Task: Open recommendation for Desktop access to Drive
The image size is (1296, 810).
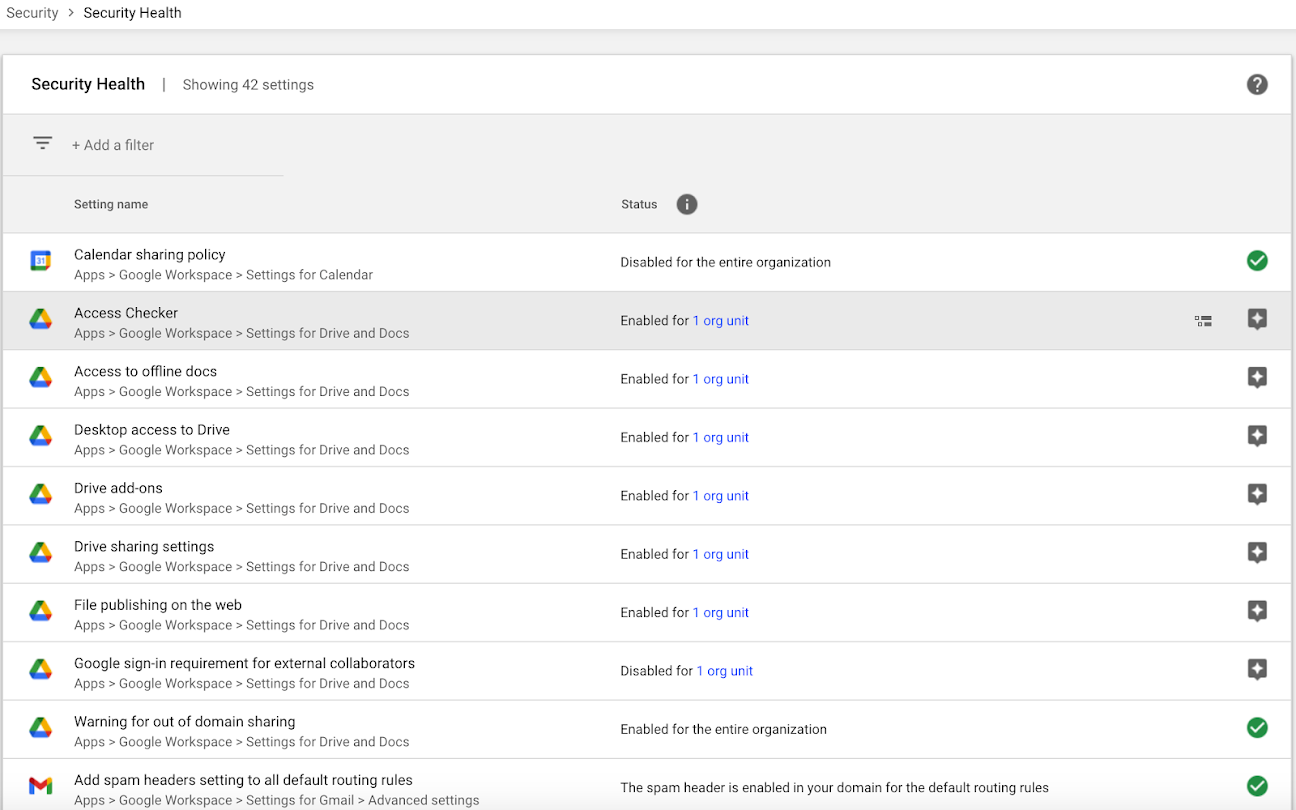Action: [1257, 437]
